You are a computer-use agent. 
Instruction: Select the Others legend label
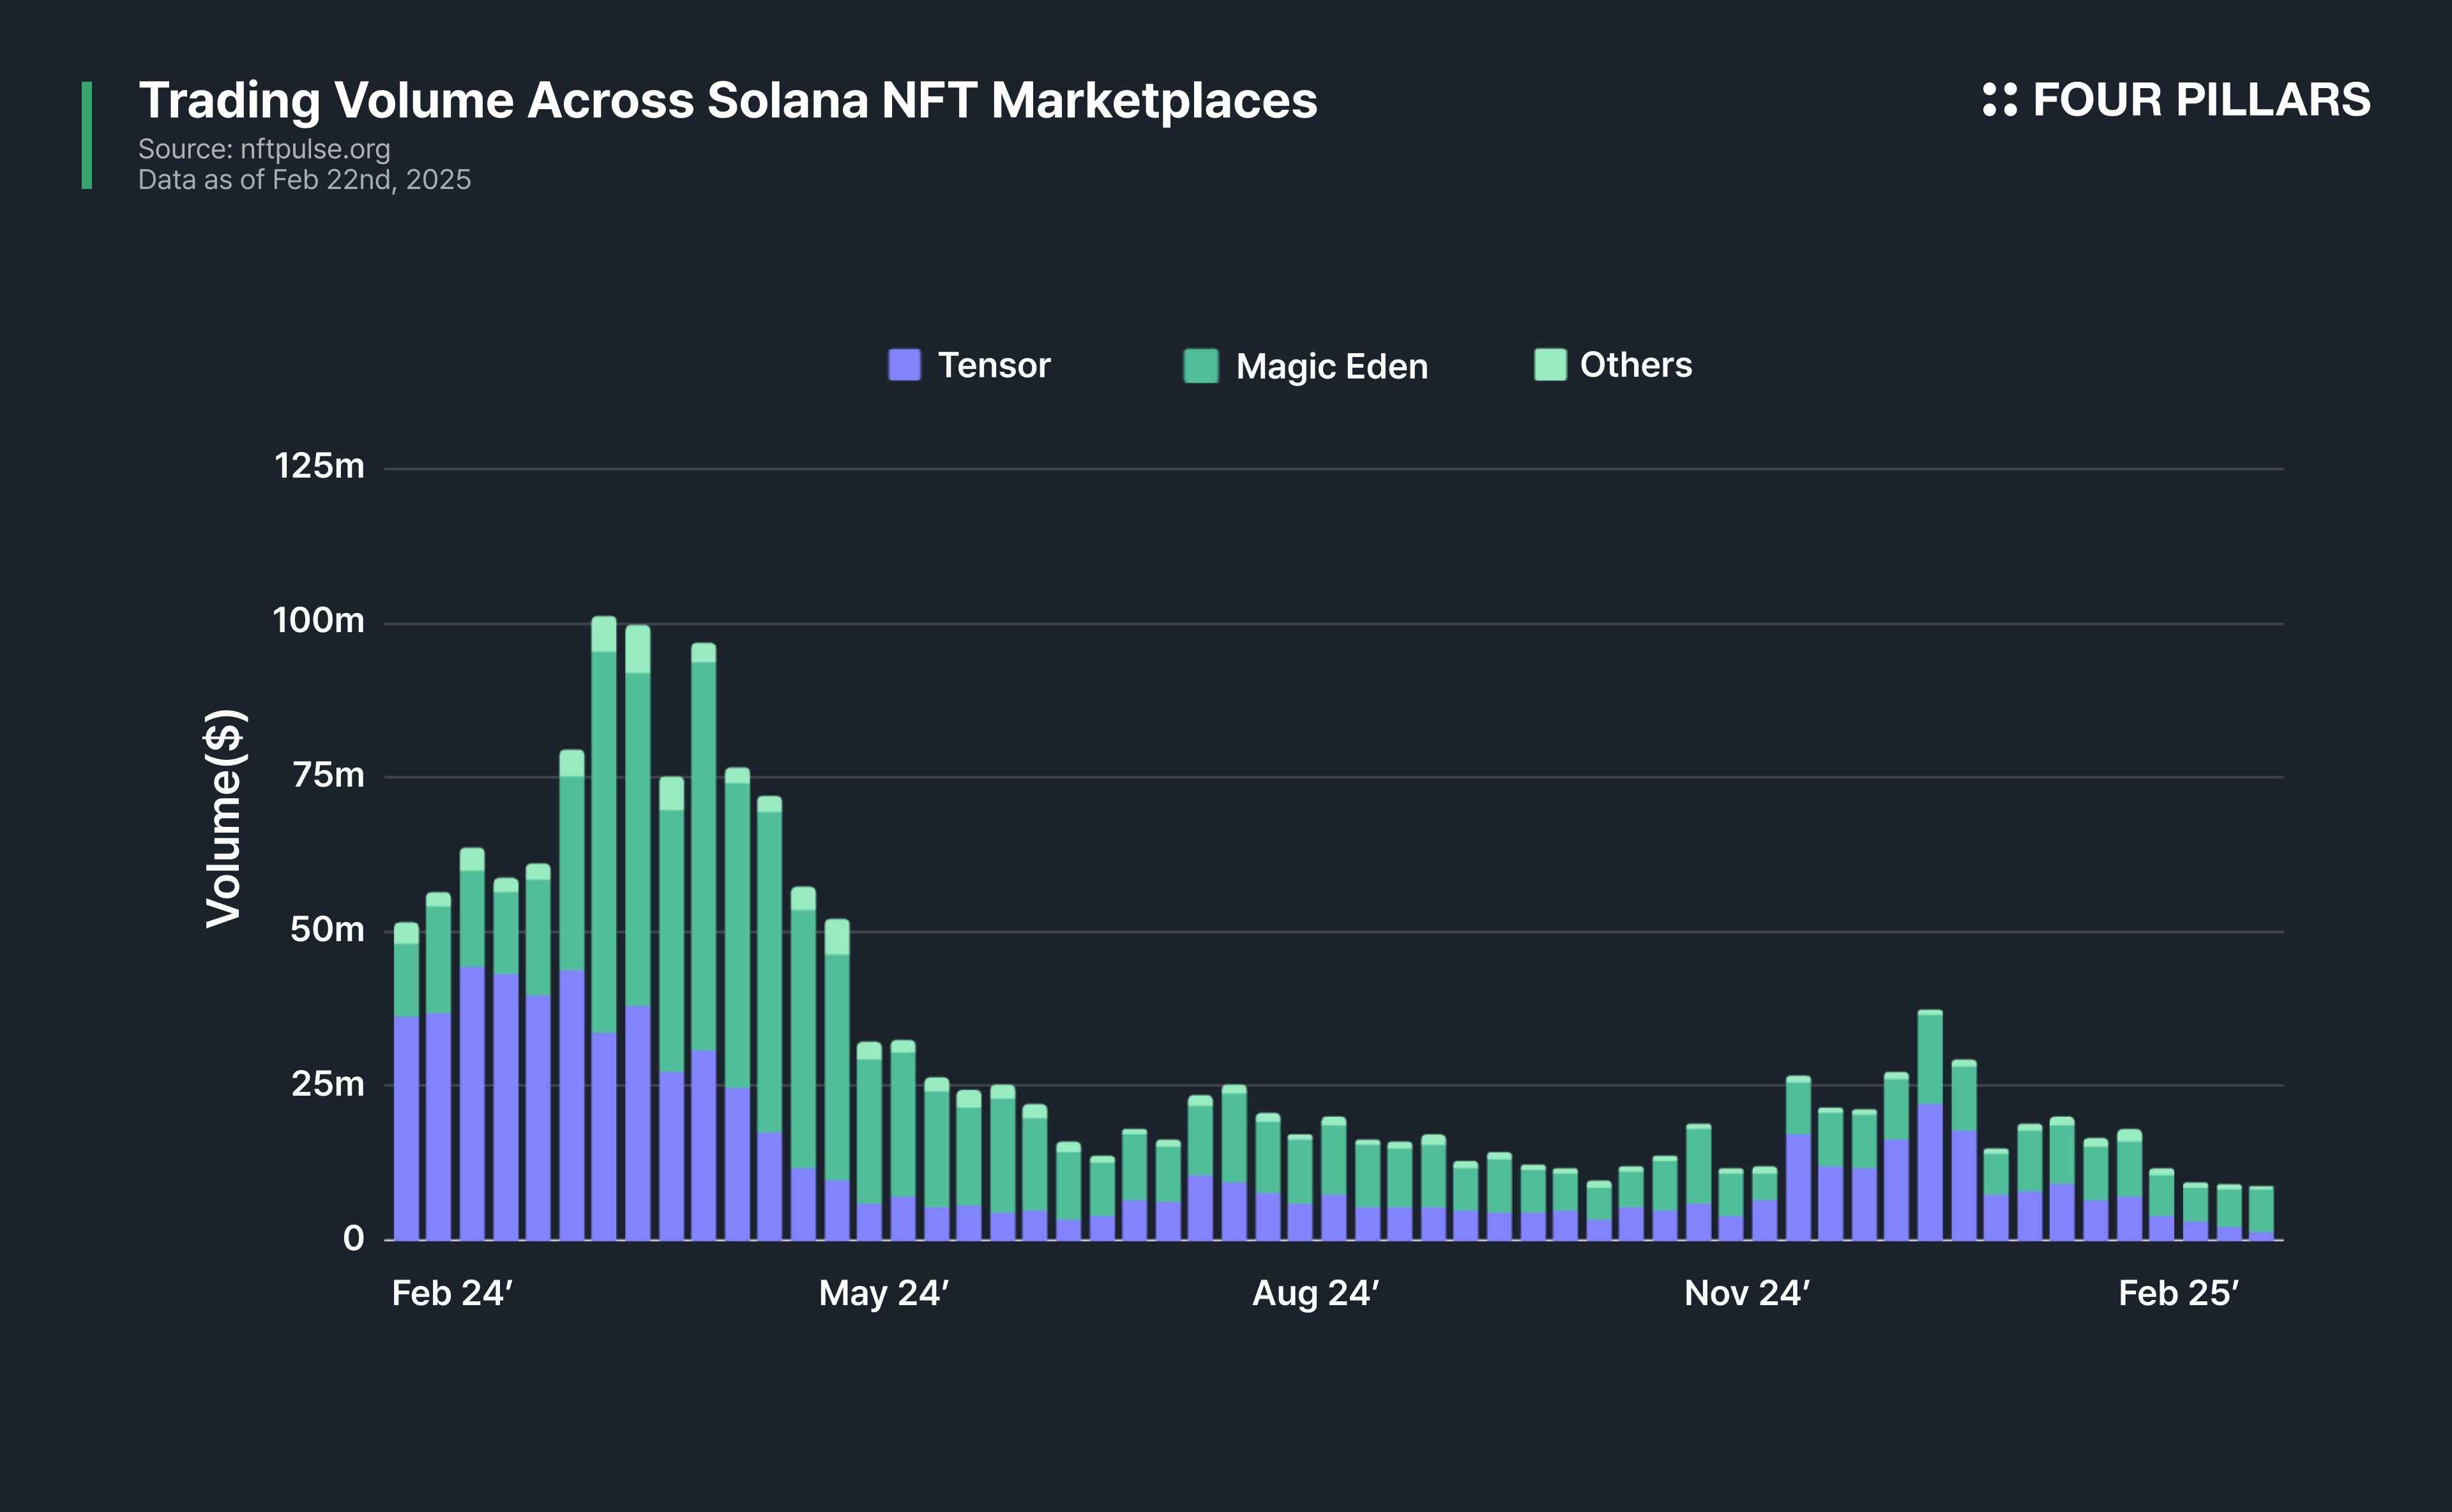coord(1636,365)
